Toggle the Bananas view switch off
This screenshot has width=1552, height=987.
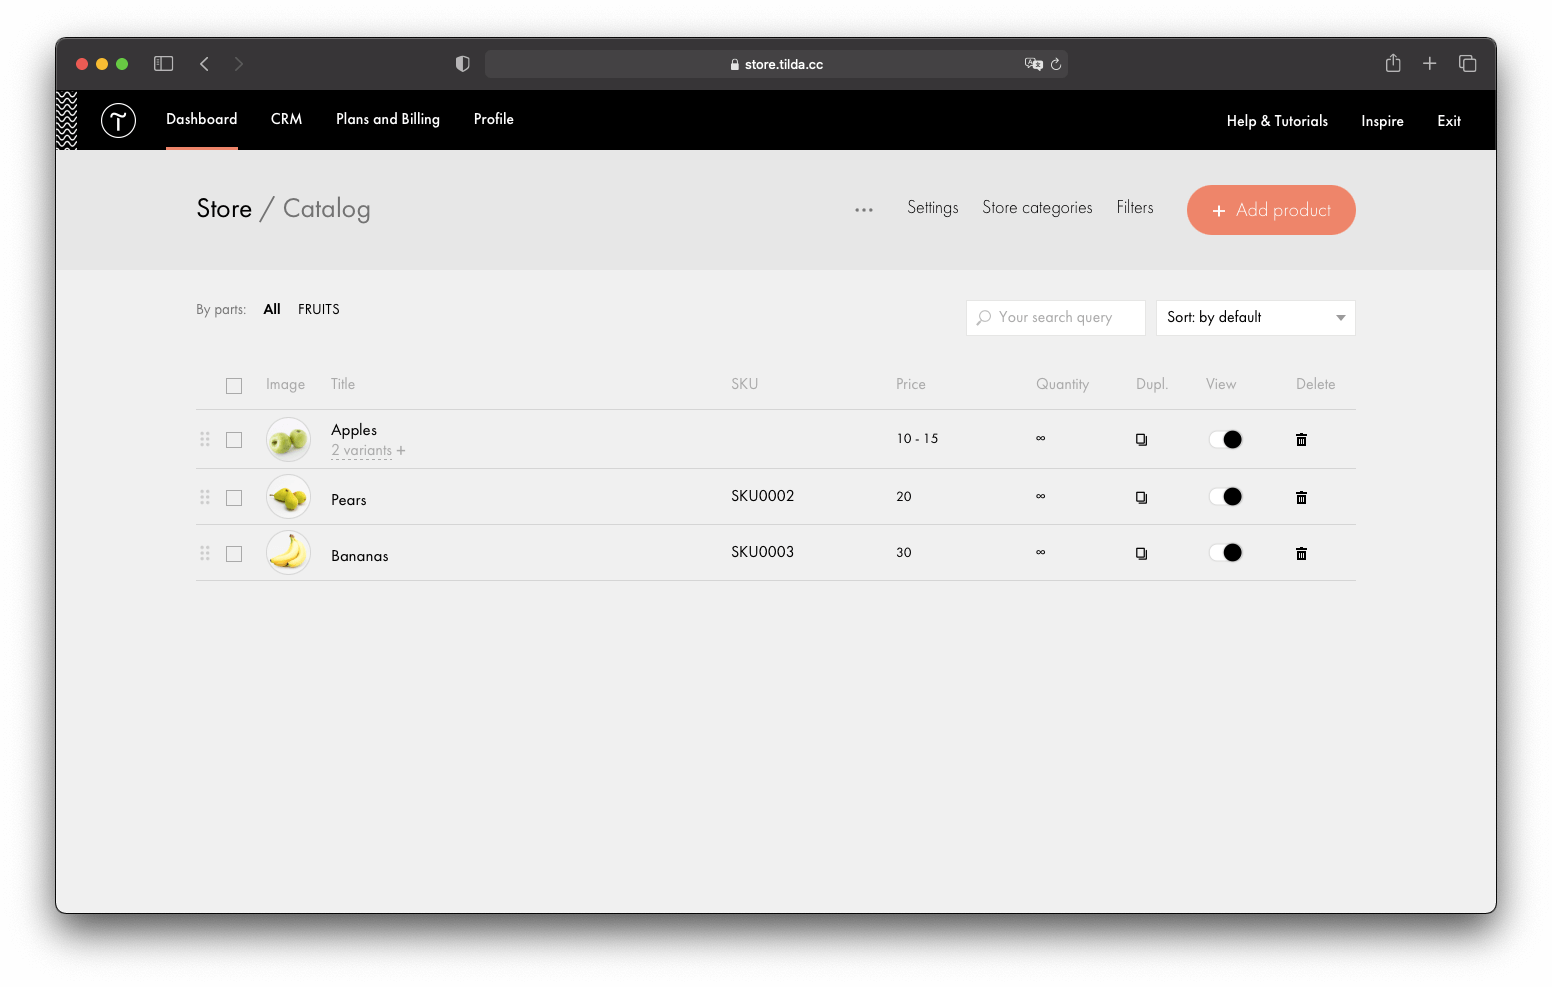tap(1225, 552)
